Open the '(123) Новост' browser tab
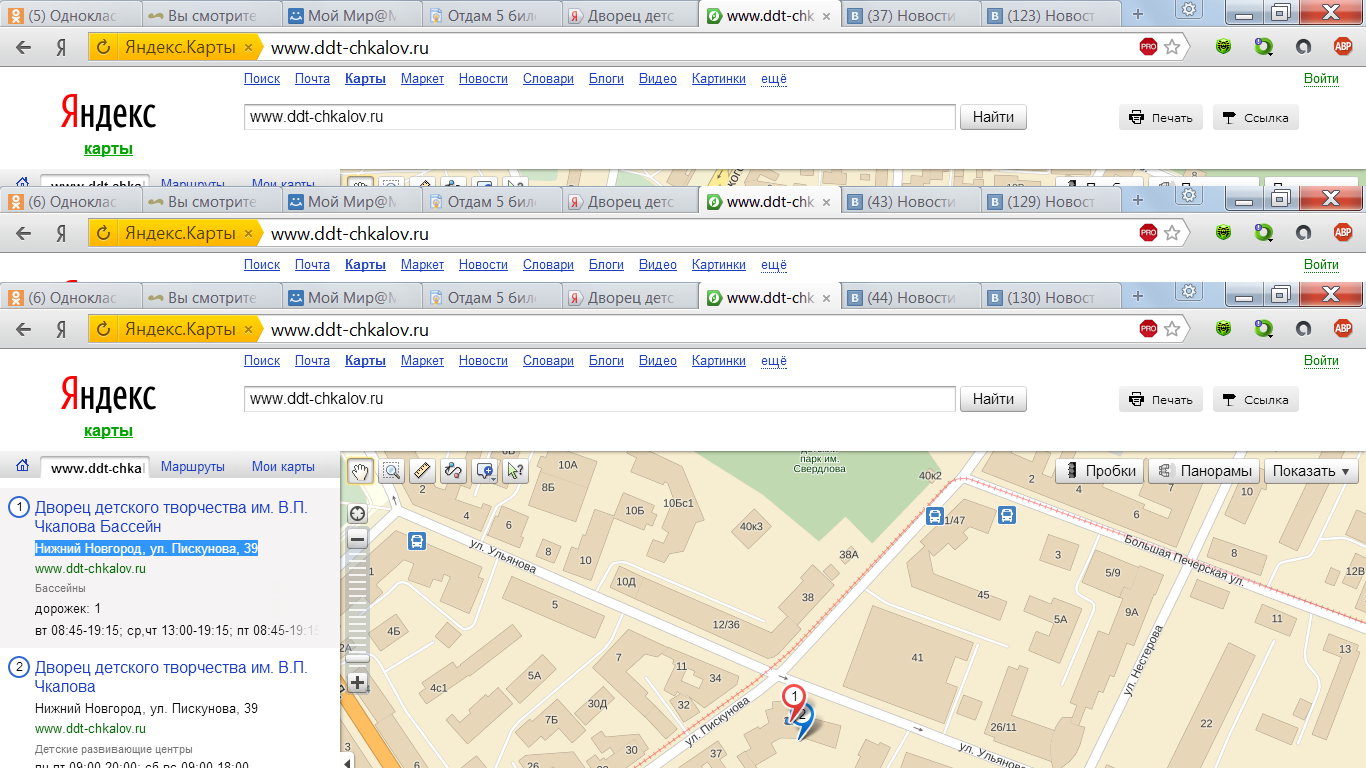Screen dimensions: 1366x768 pyautogui.click(x=1052, y=16)
